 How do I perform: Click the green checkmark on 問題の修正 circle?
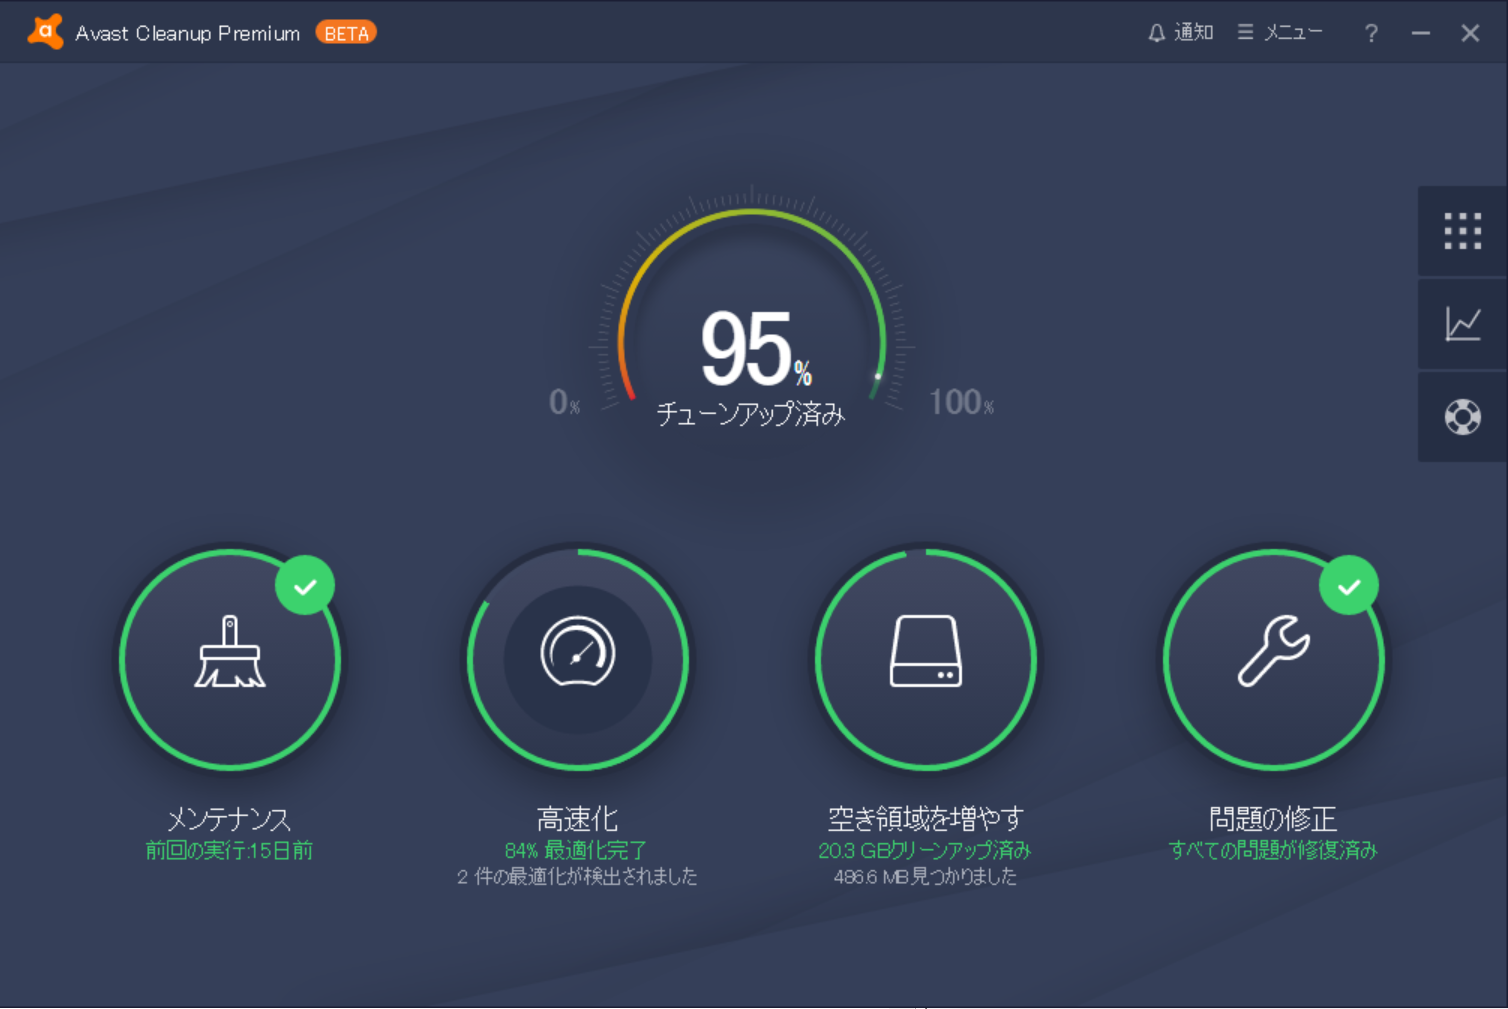pos(1349,586)
